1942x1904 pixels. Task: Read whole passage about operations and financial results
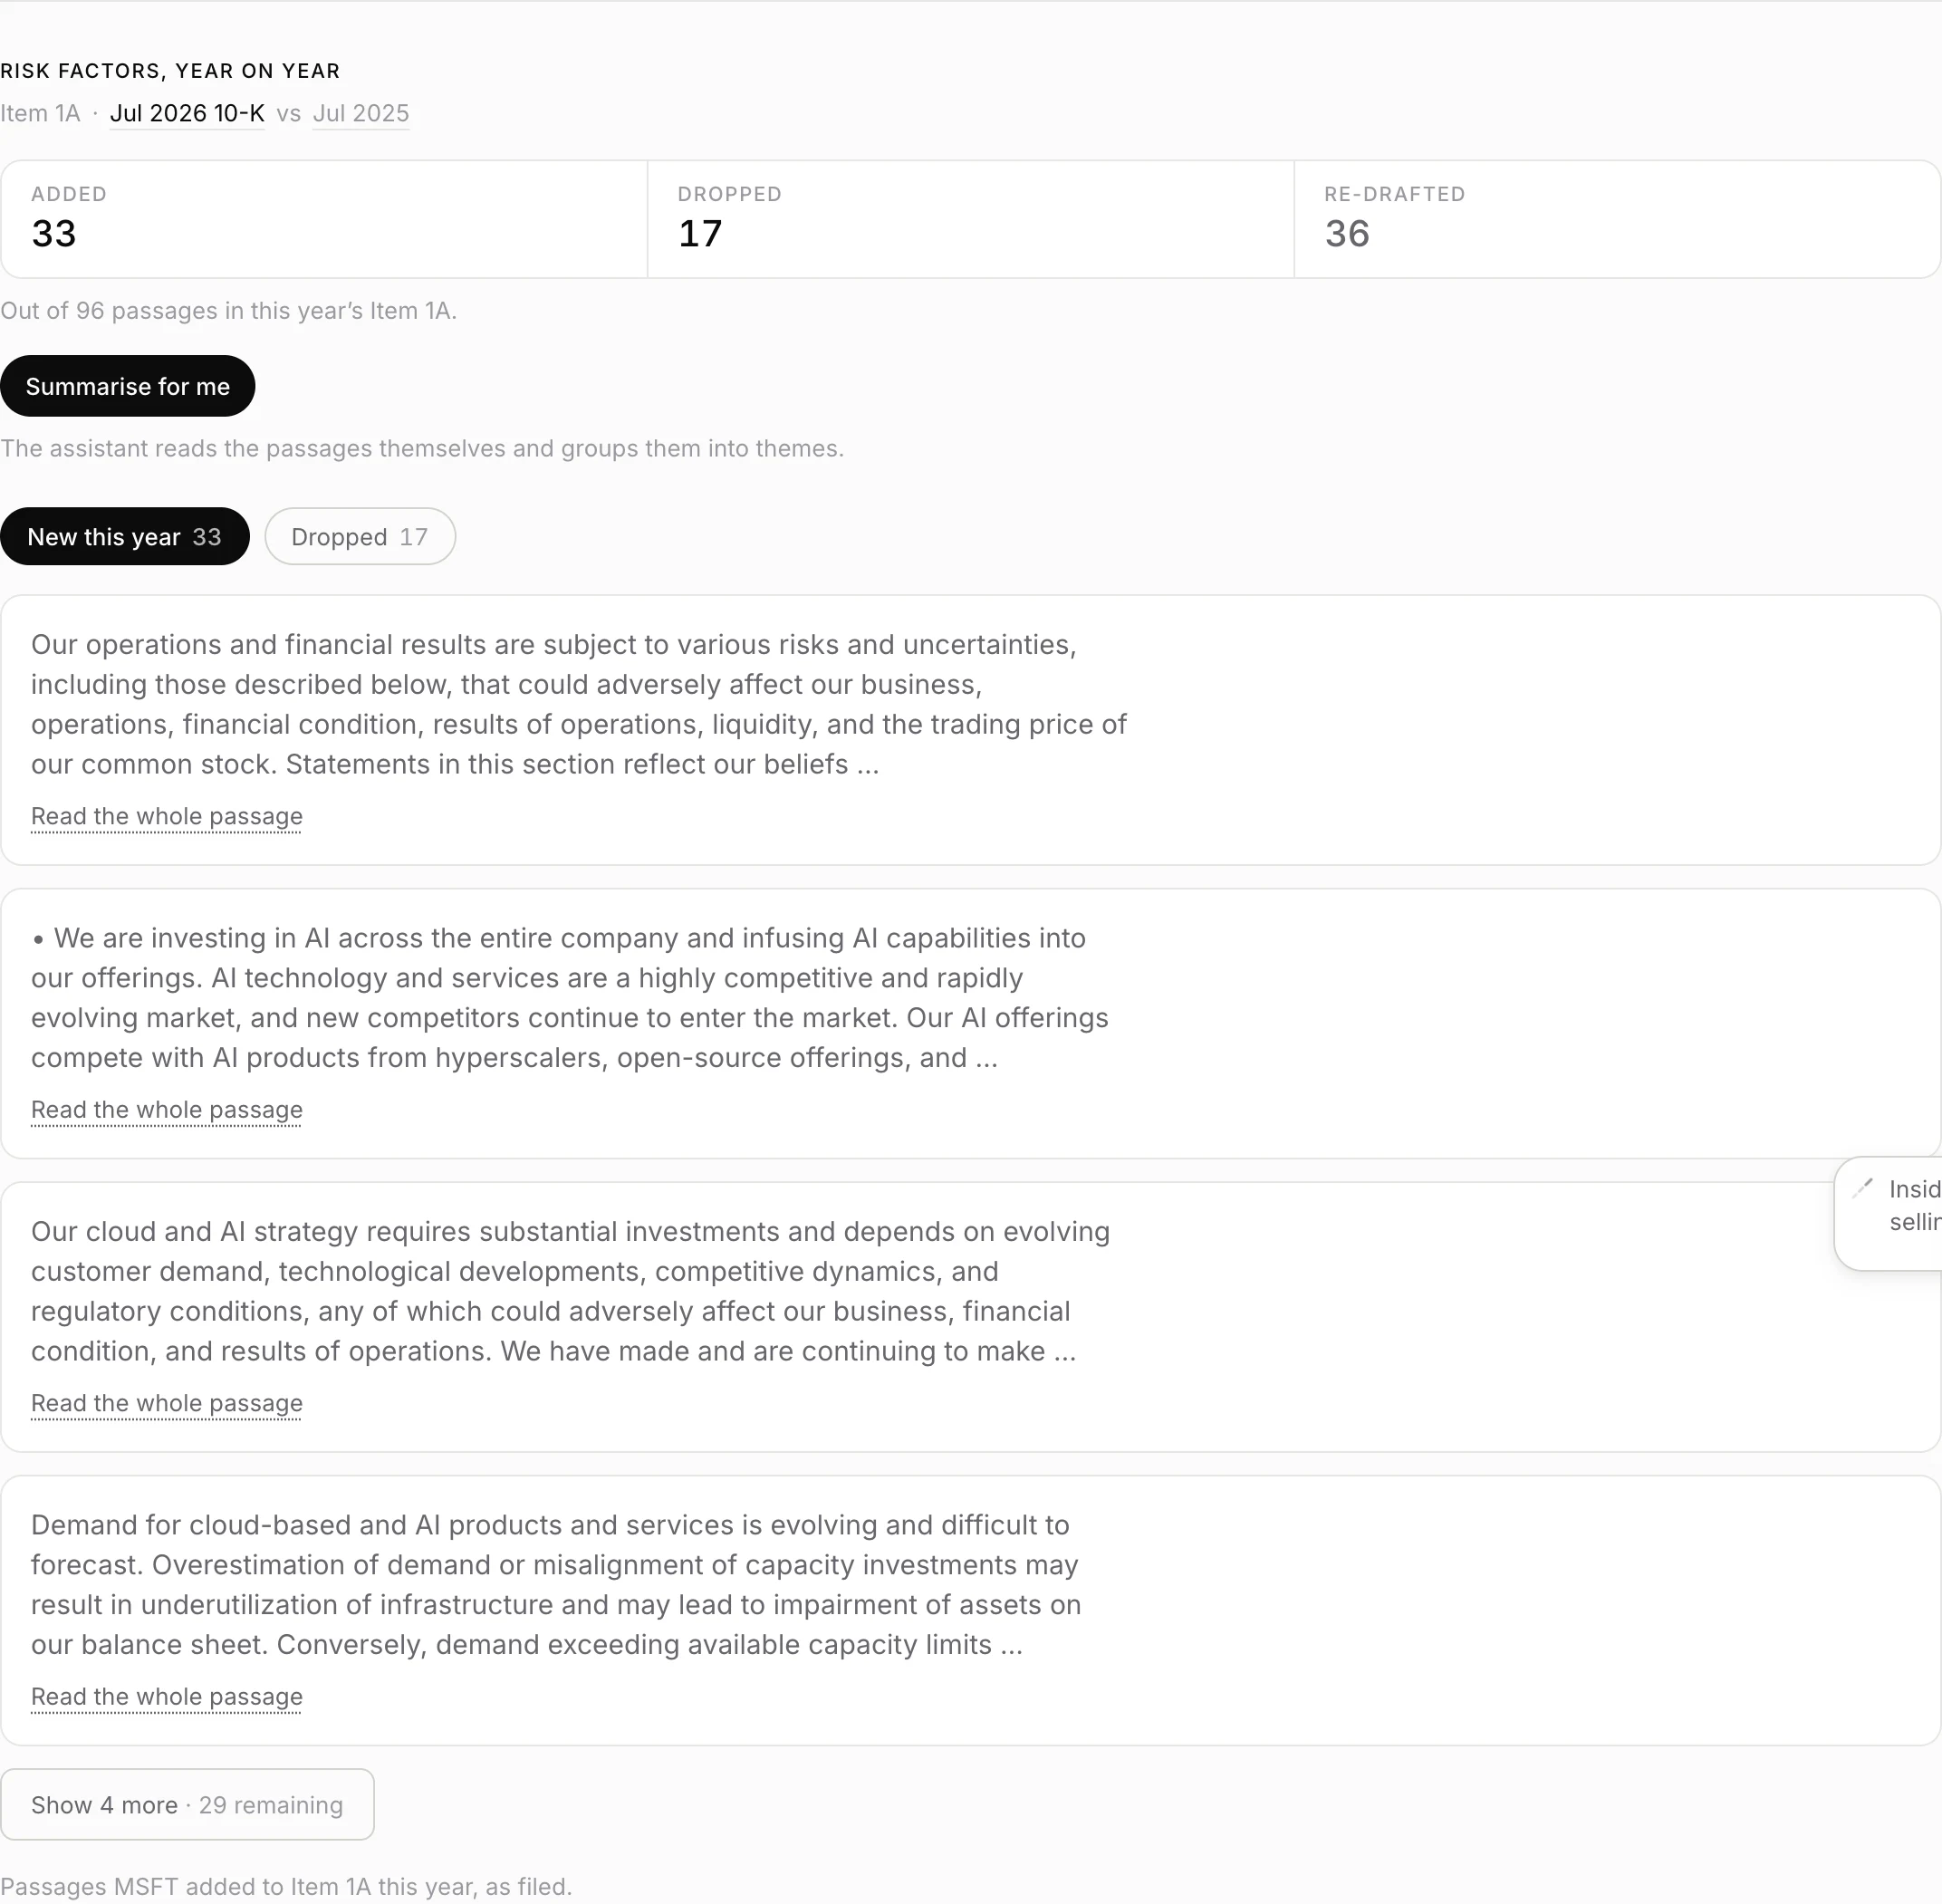[167, 816]
